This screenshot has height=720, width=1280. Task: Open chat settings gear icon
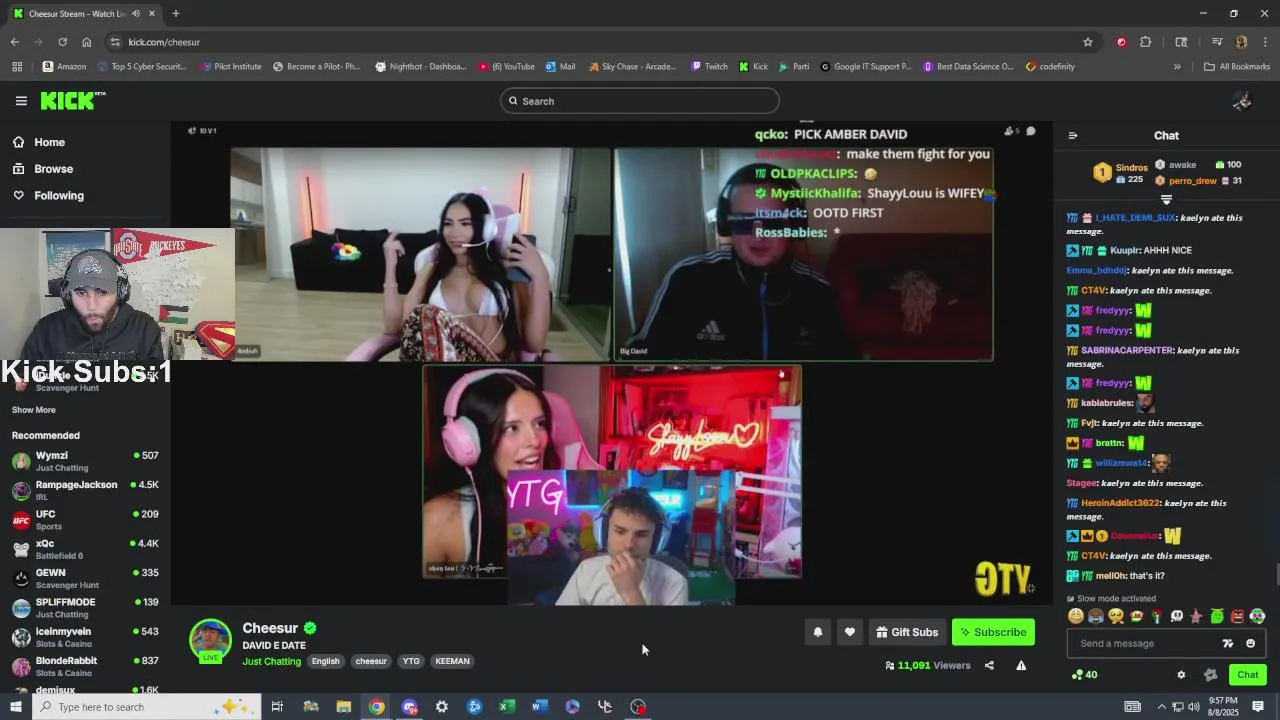point(1181,675)
